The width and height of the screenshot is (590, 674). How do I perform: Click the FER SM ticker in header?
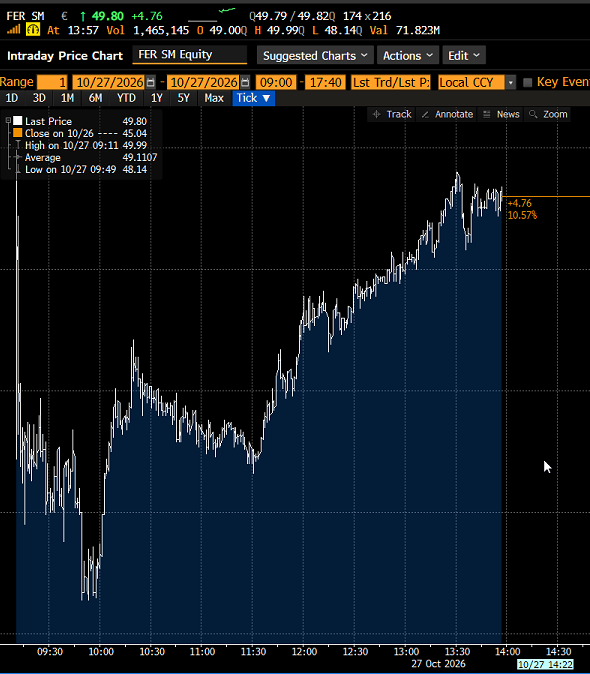pos(25,16)
